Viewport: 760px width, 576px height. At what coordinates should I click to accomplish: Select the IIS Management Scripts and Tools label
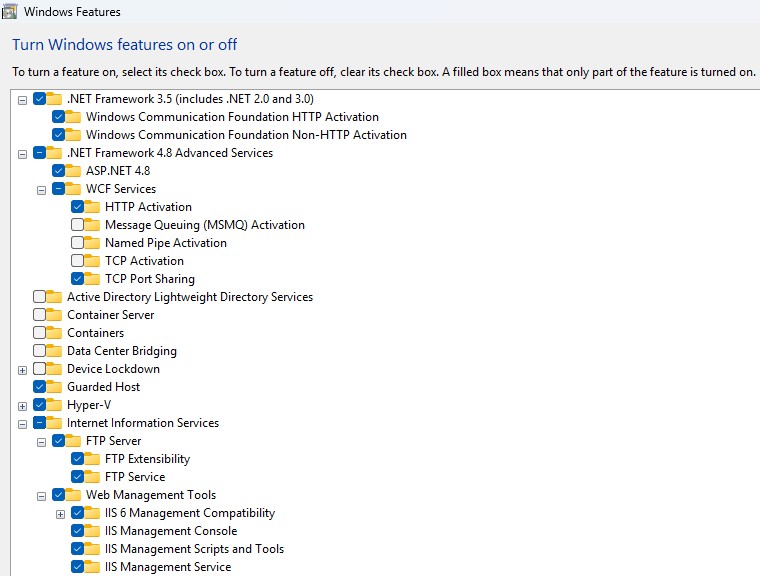point(194,549)
